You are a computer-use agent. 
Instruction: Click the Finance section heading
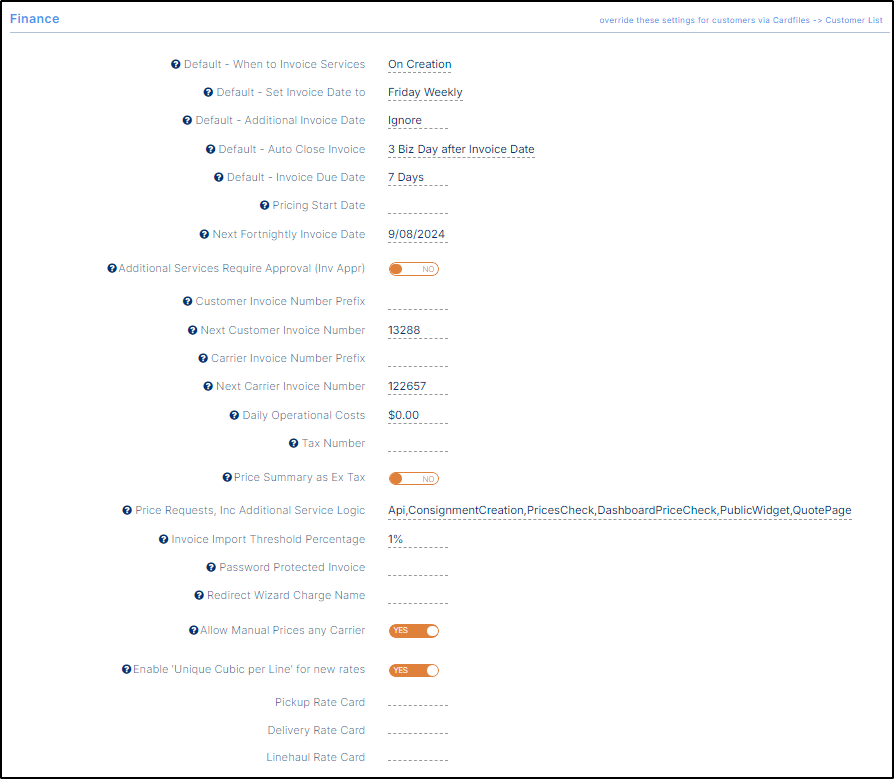click(35, 19)
